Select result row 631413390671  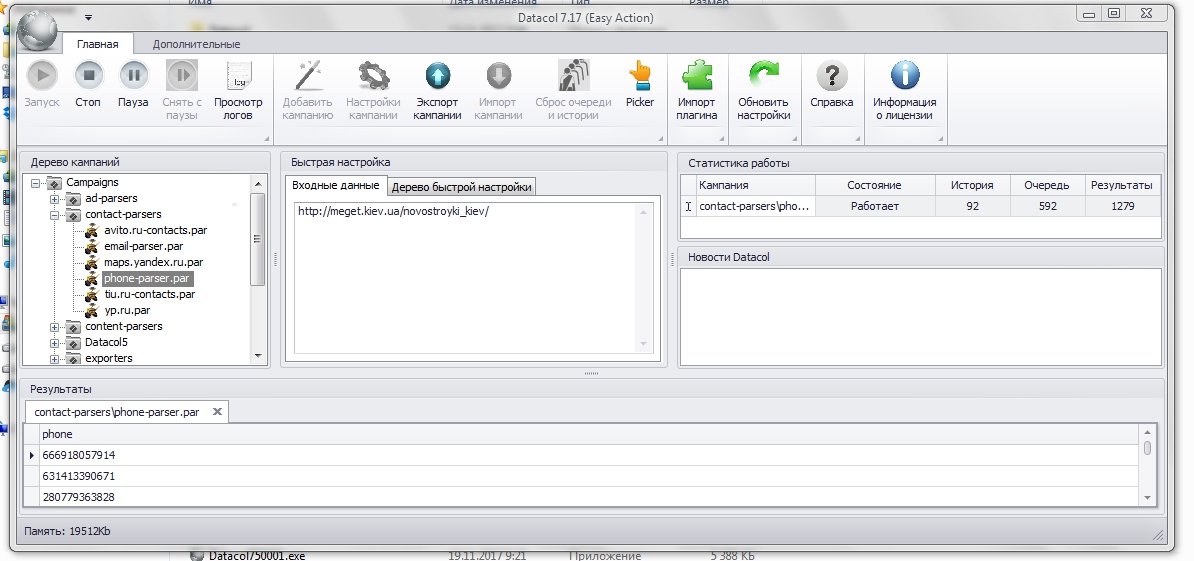pos(589,477)
